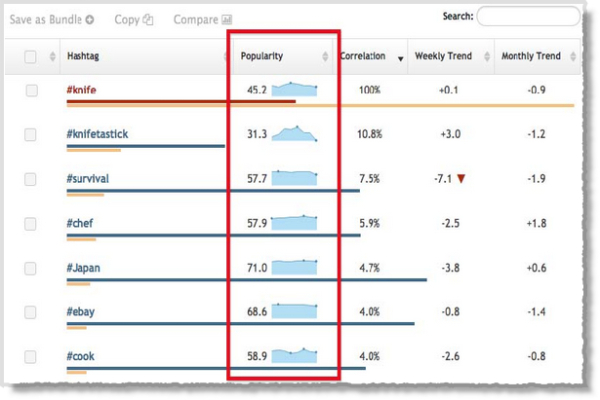Image resolution: width=600 pixels, height=400 pixels.
Task: Open the #knifetastick hashtag link
Action: pos(98,134)
